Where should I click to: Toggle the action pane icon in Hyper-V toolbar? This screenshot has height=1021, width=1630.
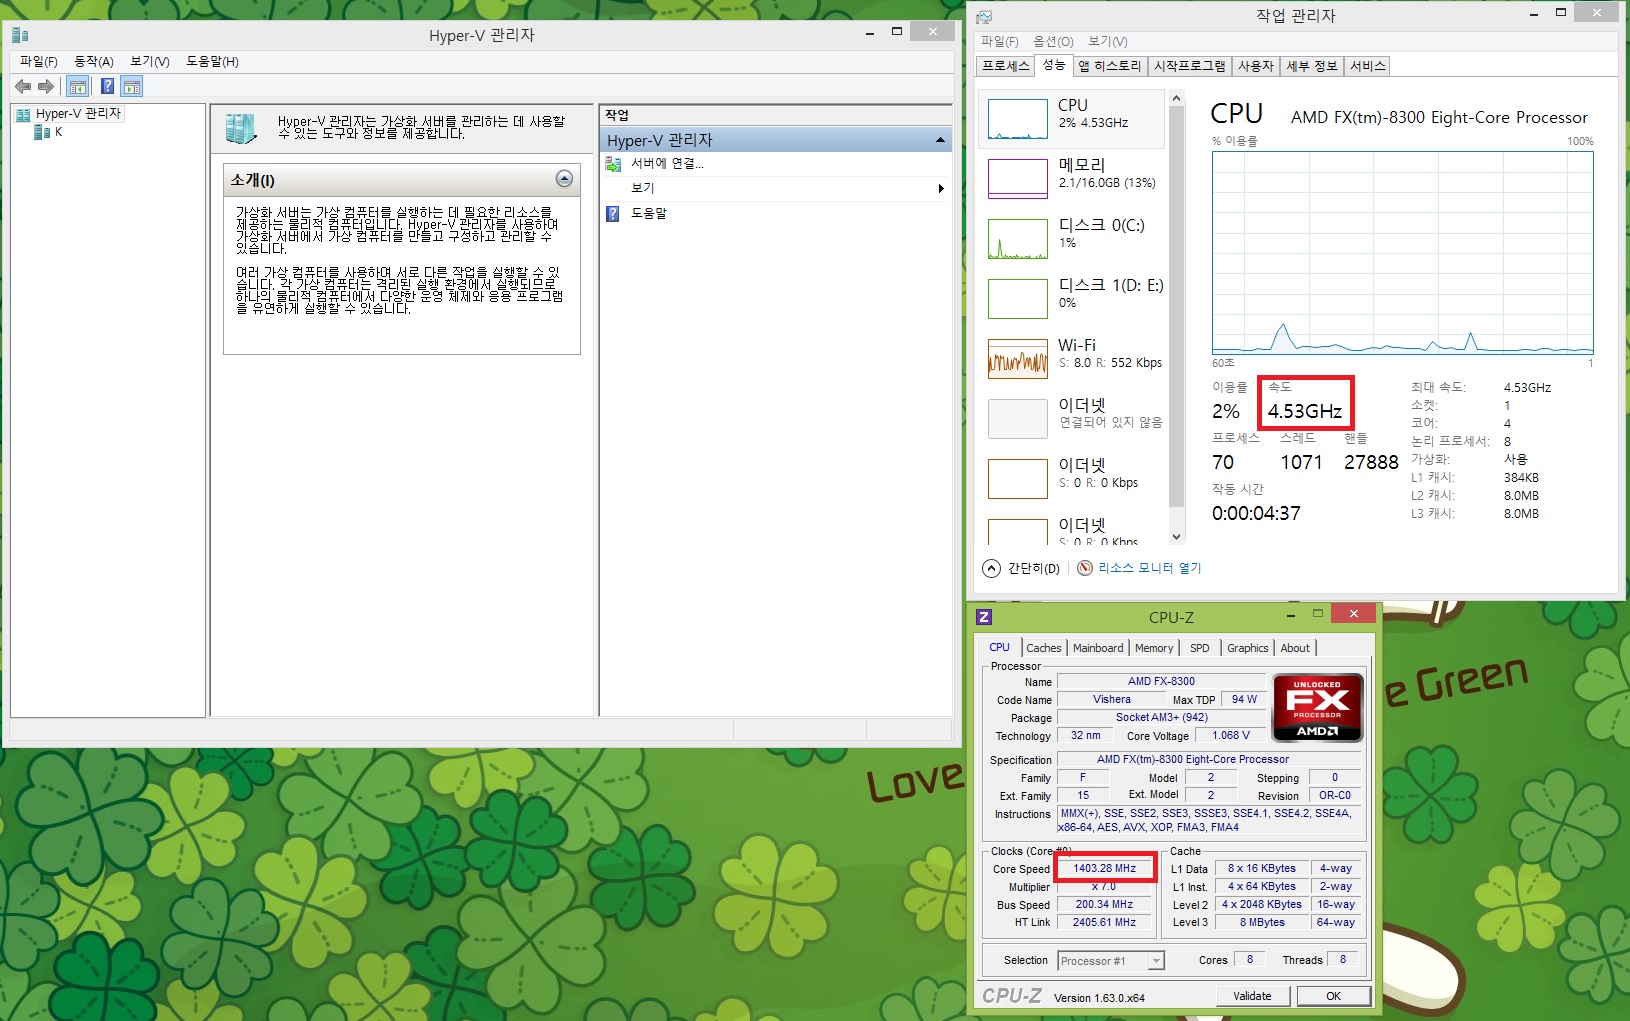pyautogui.click(x=132, y=86)
